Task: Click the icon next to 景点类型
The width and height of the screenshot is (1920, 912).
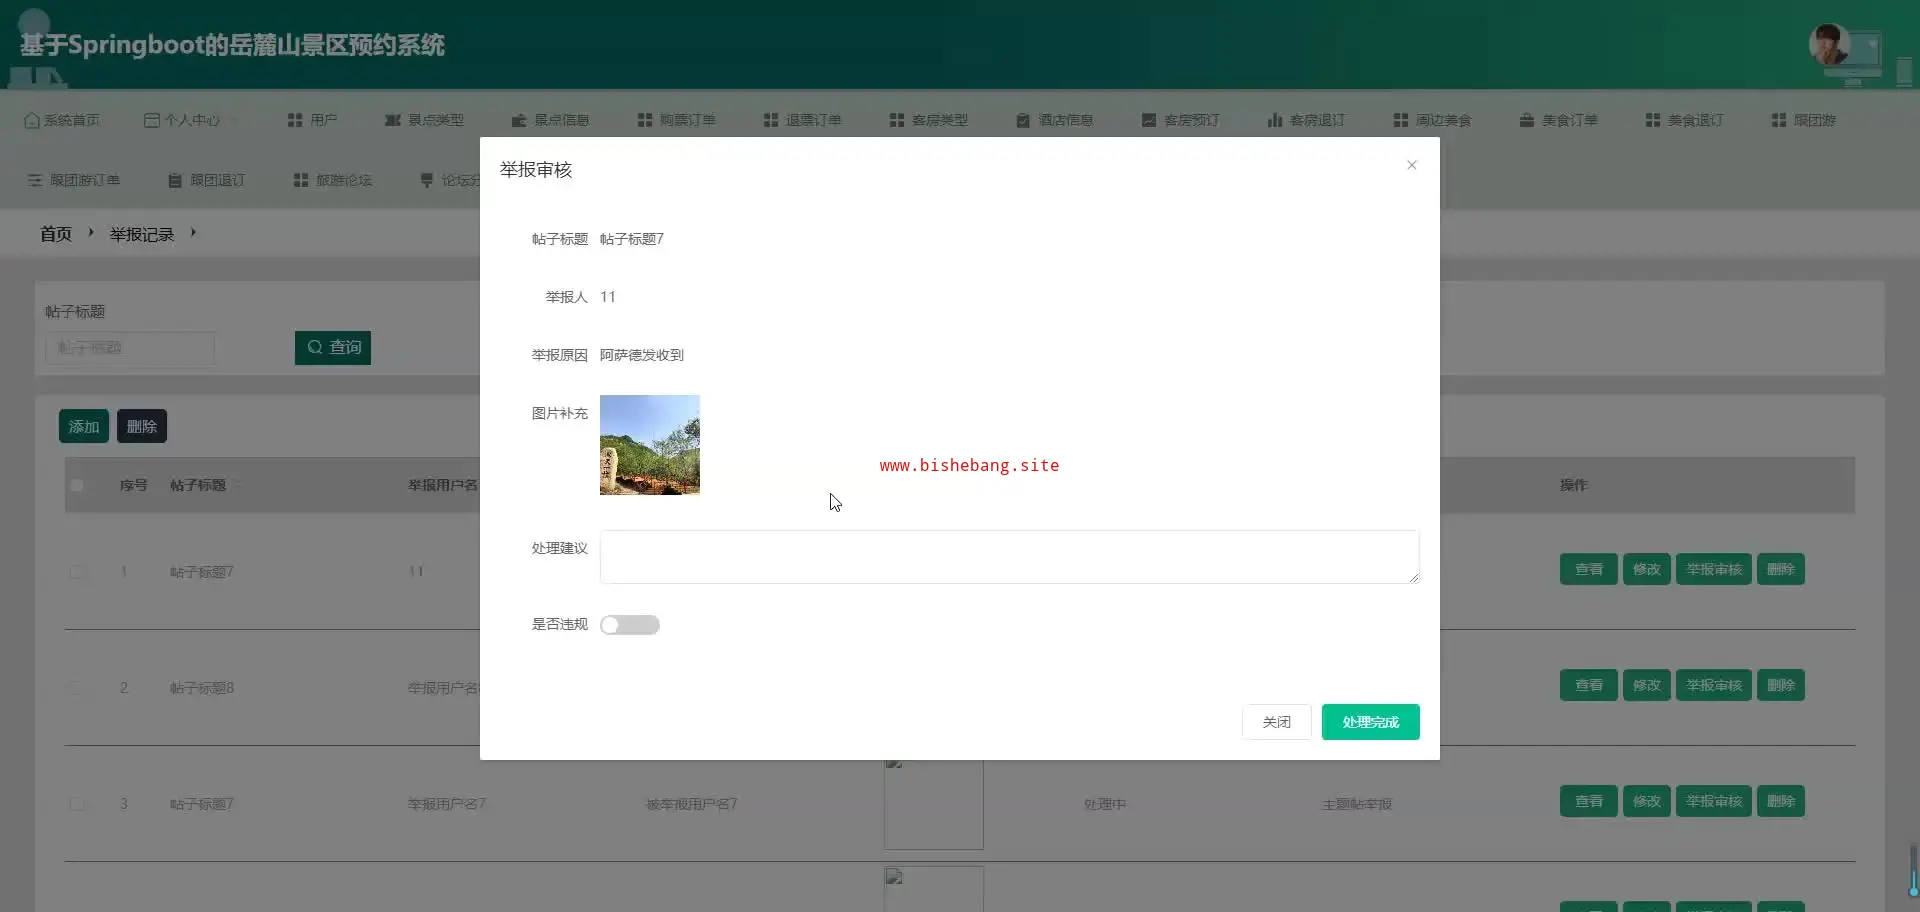Action: click(x=393, y=120)
